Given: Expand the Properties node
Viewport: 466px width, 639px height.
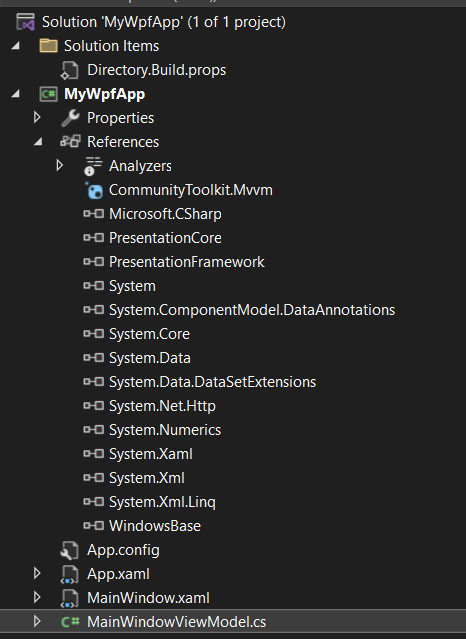Looking at the screenshot, I should click(x=37, y=118).
